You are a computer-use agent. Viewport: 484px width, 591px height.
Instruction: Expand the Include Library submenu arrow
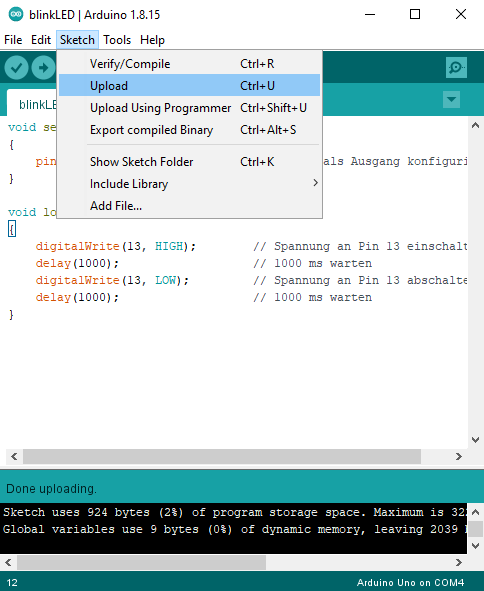click(x=316, y=183)
